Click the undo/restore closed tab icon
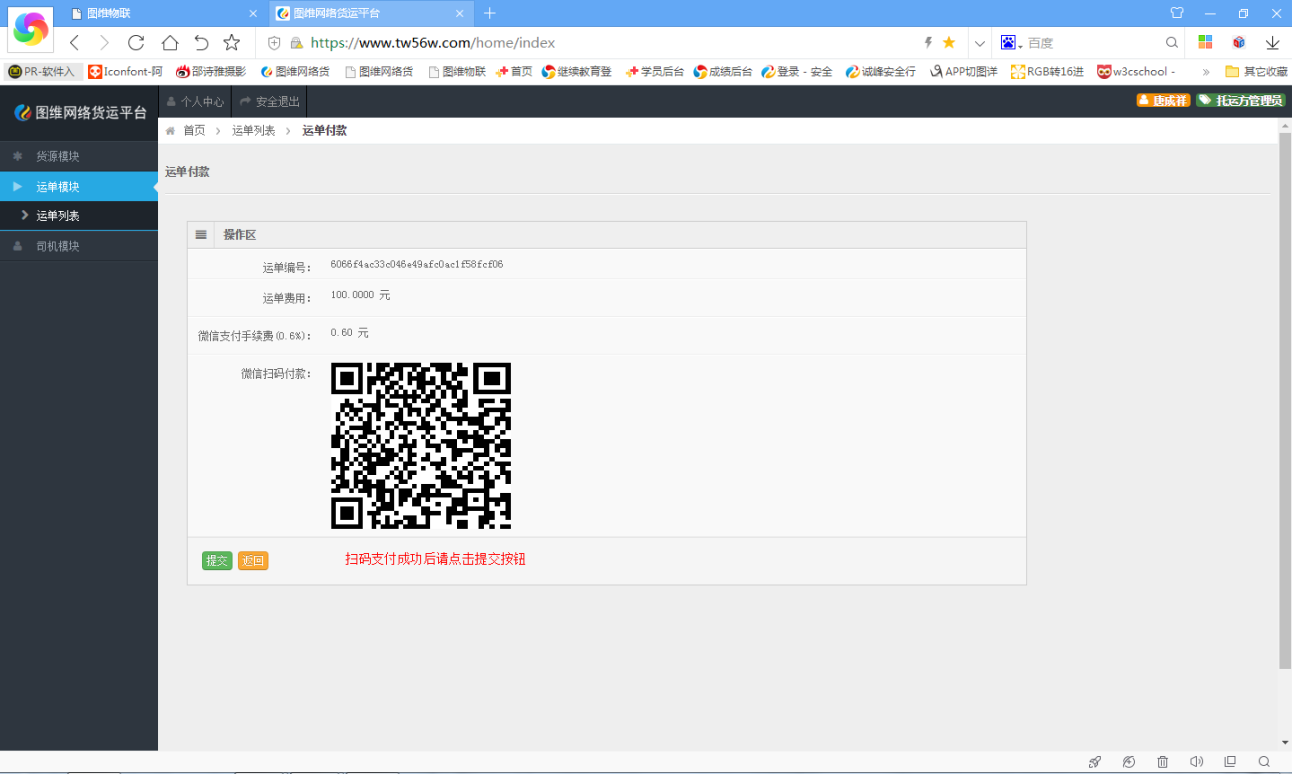Screen dimensions: 1292x774 click(x=201, y=43)
